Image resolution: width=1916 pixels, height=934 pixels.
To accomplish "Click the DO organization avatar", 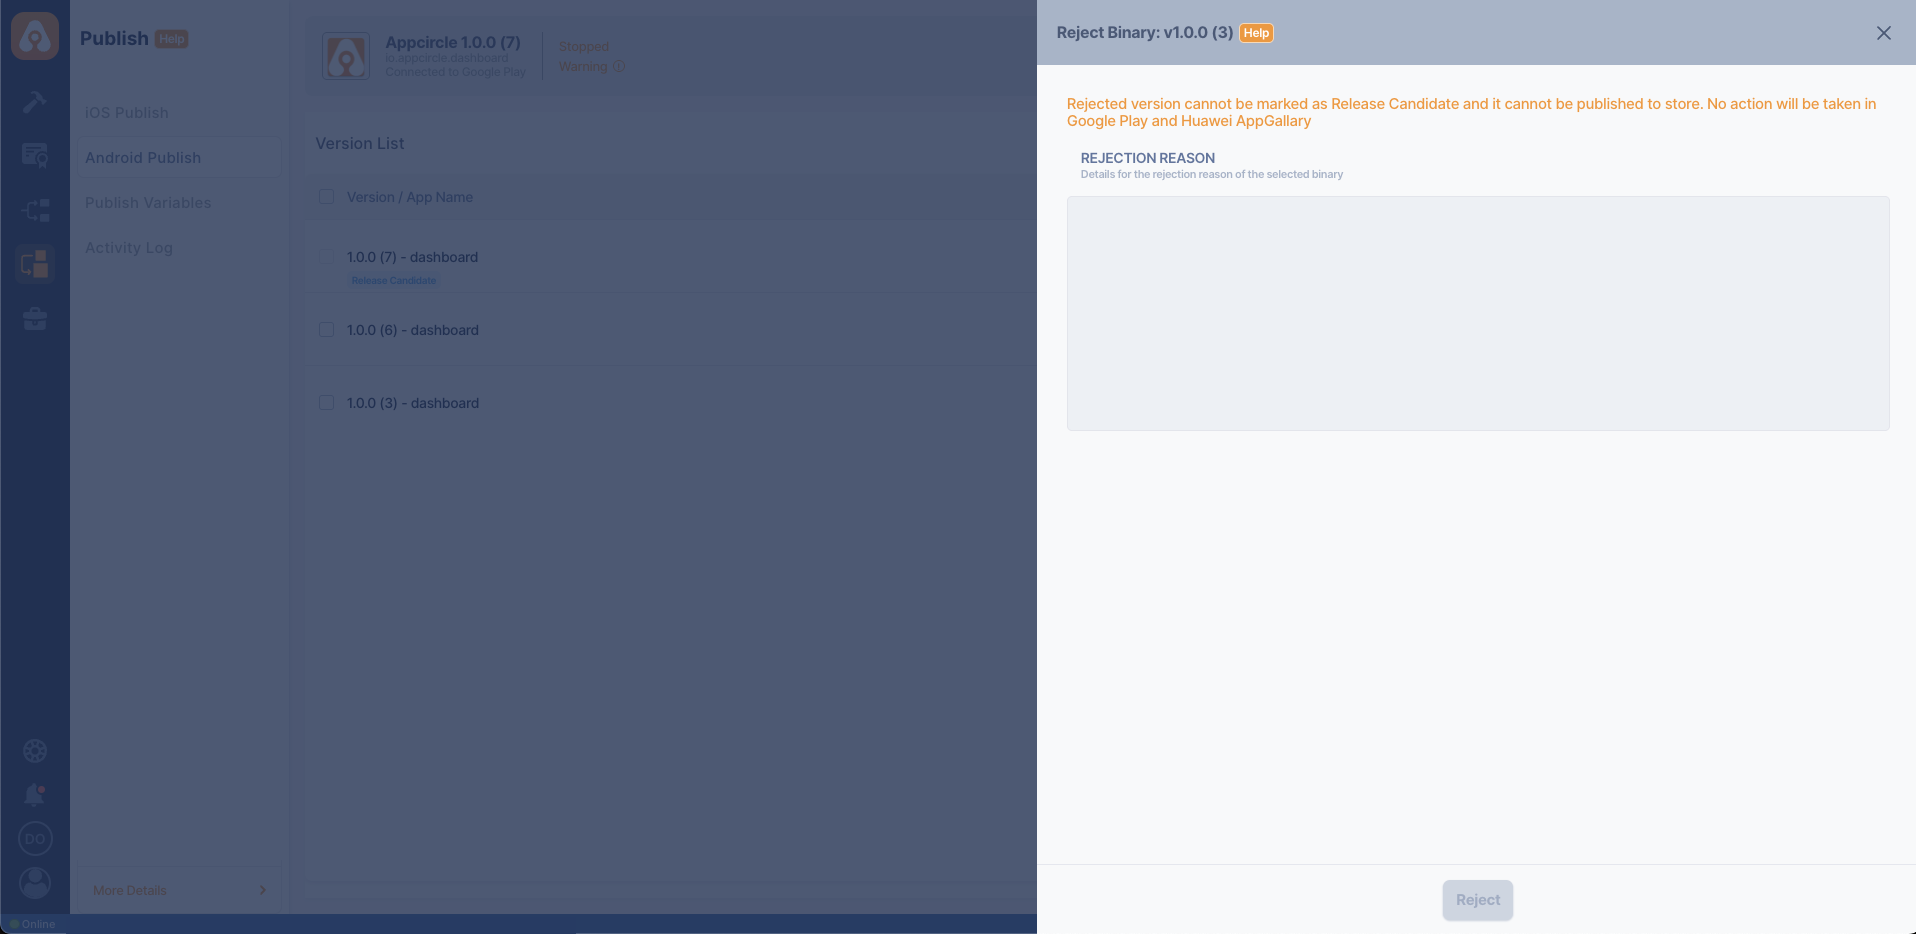I will point(35,839).
